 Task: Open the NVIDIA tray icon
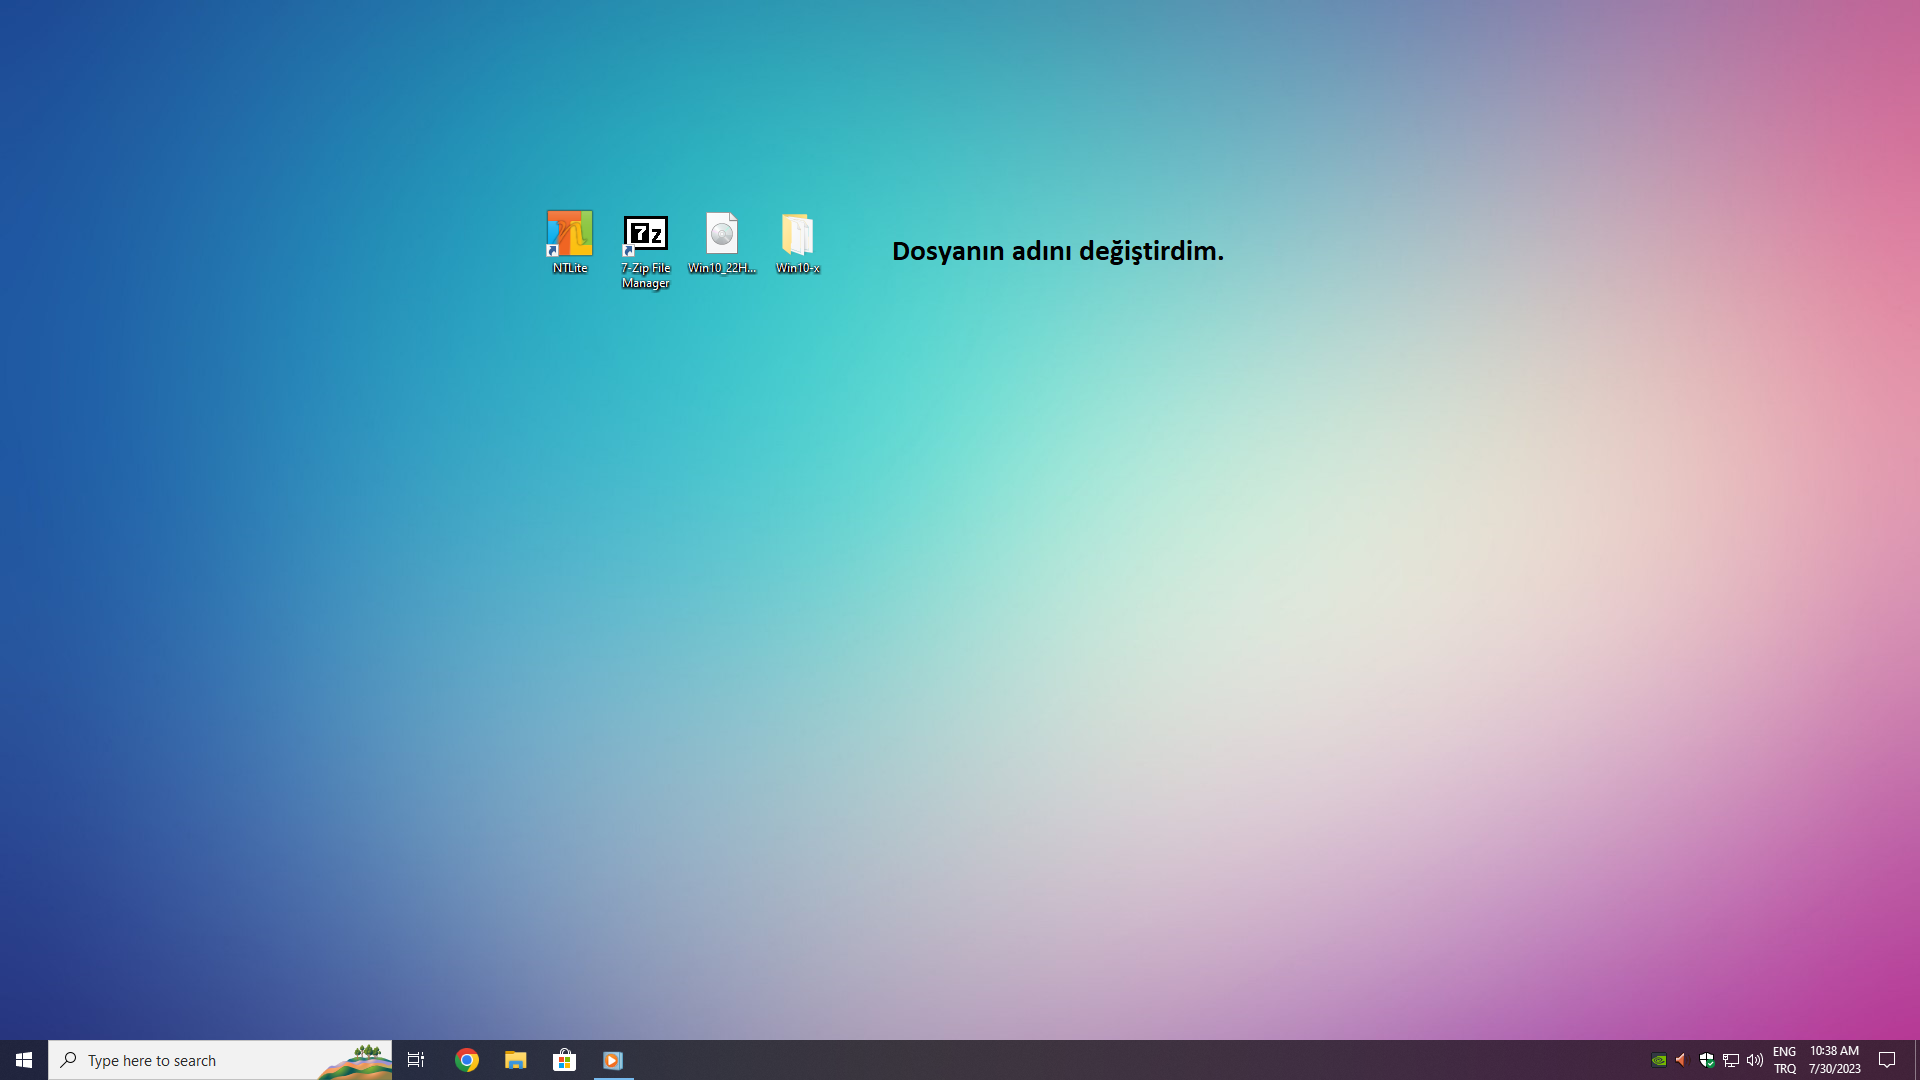pyautogui.click(x=1659, y=1060)
